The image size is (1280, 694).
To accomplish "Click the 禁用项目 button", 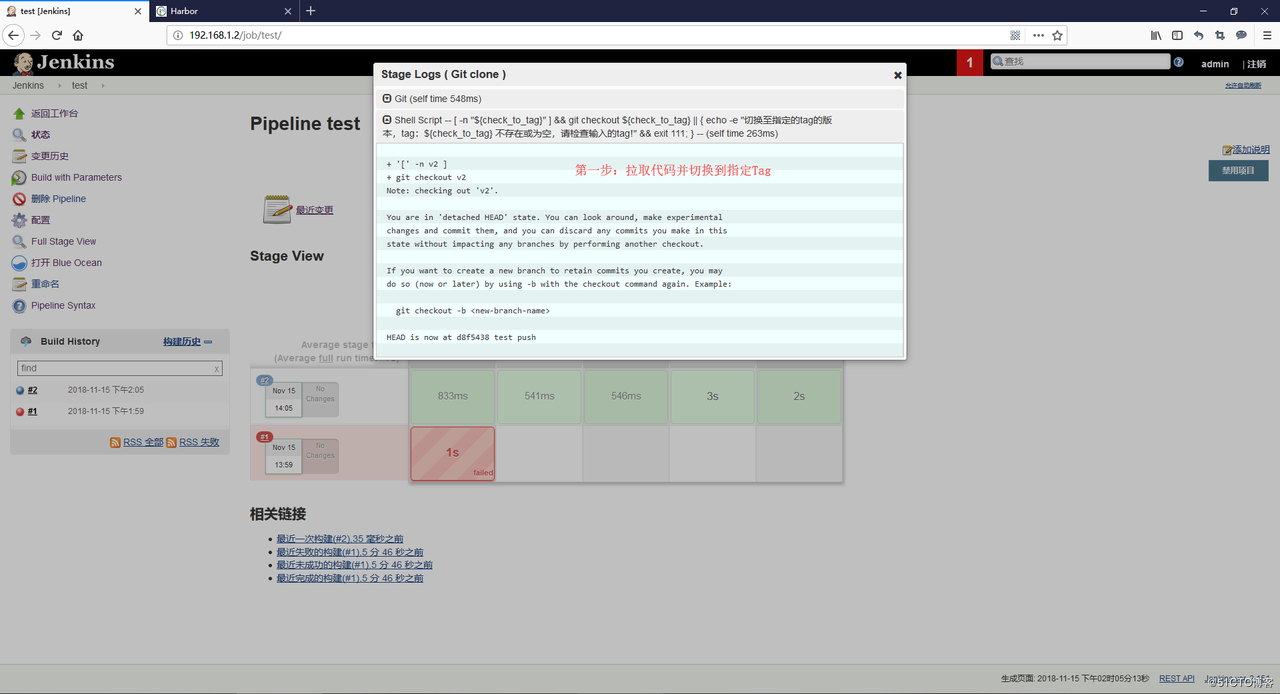I will (1238, 170).
